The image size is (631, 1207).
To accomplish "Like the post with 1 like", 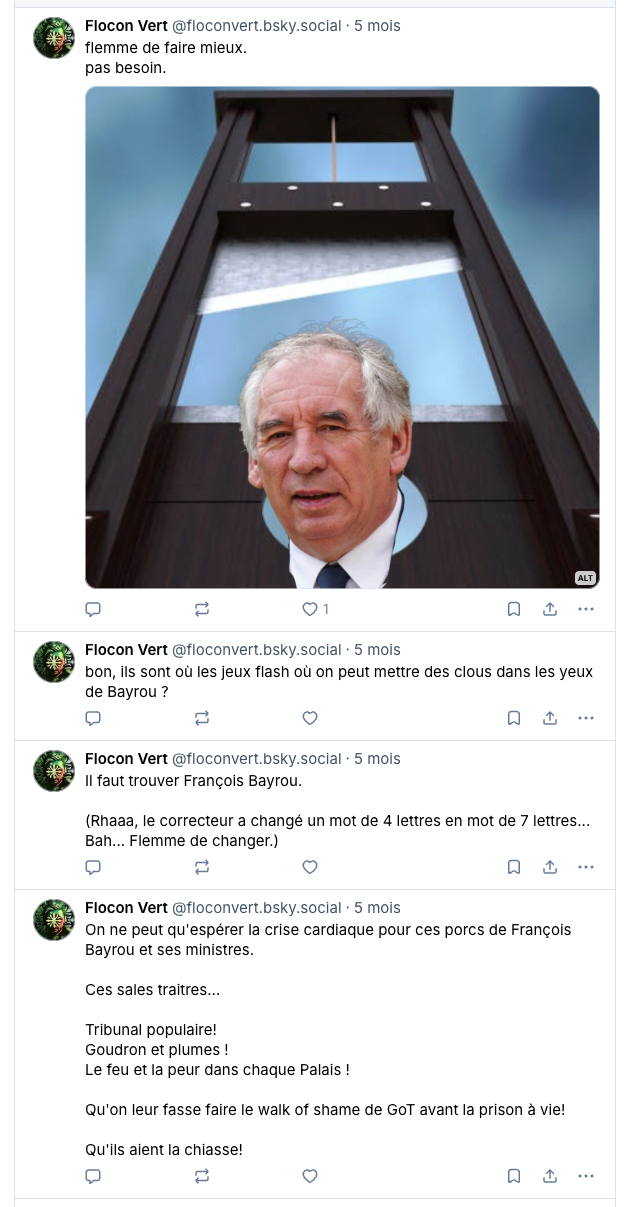I will coord(310,608).
